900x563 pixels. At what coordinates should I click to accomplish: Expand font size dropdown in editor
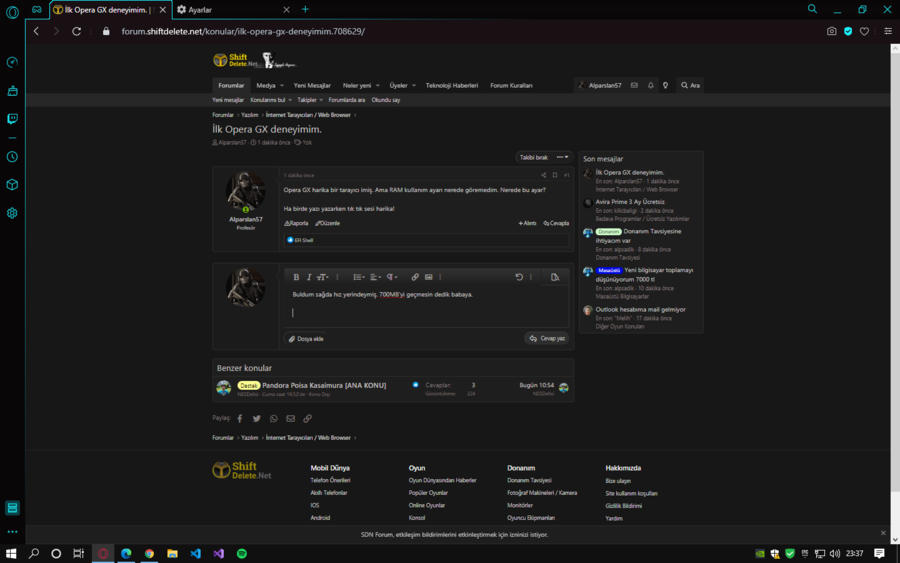tap(323, 277)
